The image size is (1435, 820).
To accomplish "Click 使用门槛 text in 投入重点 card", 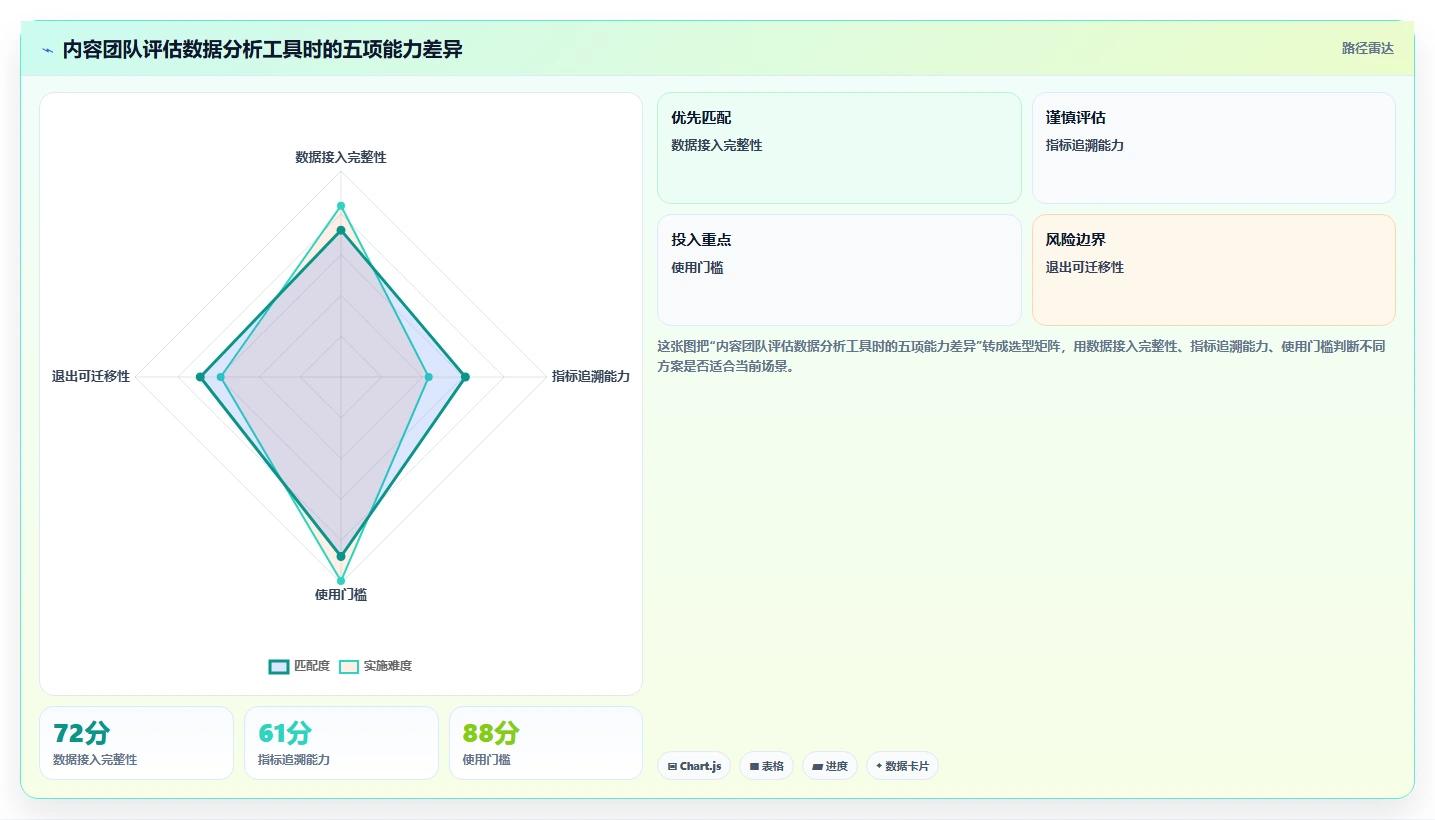I will (x=698, y=267).
